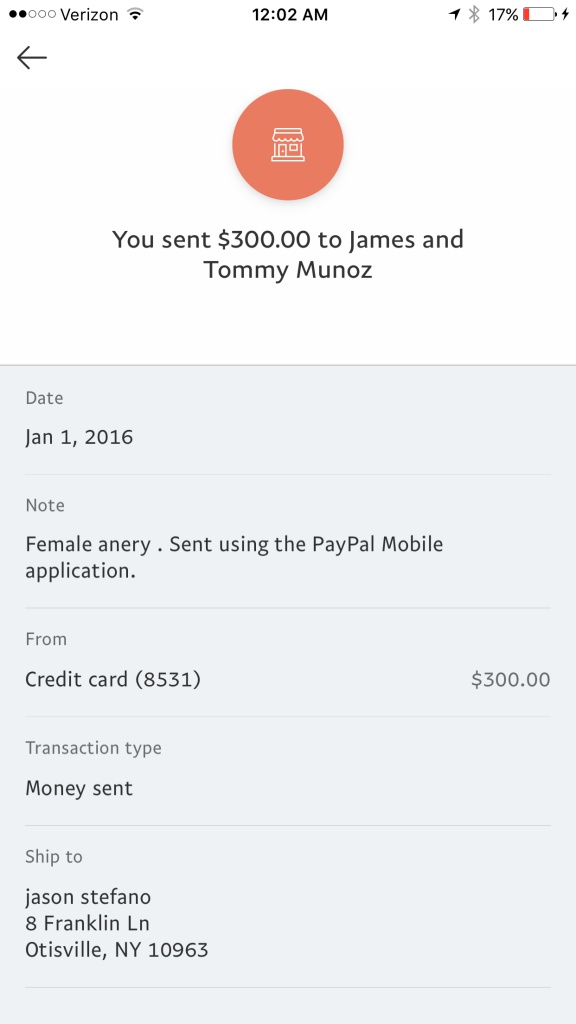
Task: Tap the Bluetooth status bar icon
Action: (x=475, y=14)
